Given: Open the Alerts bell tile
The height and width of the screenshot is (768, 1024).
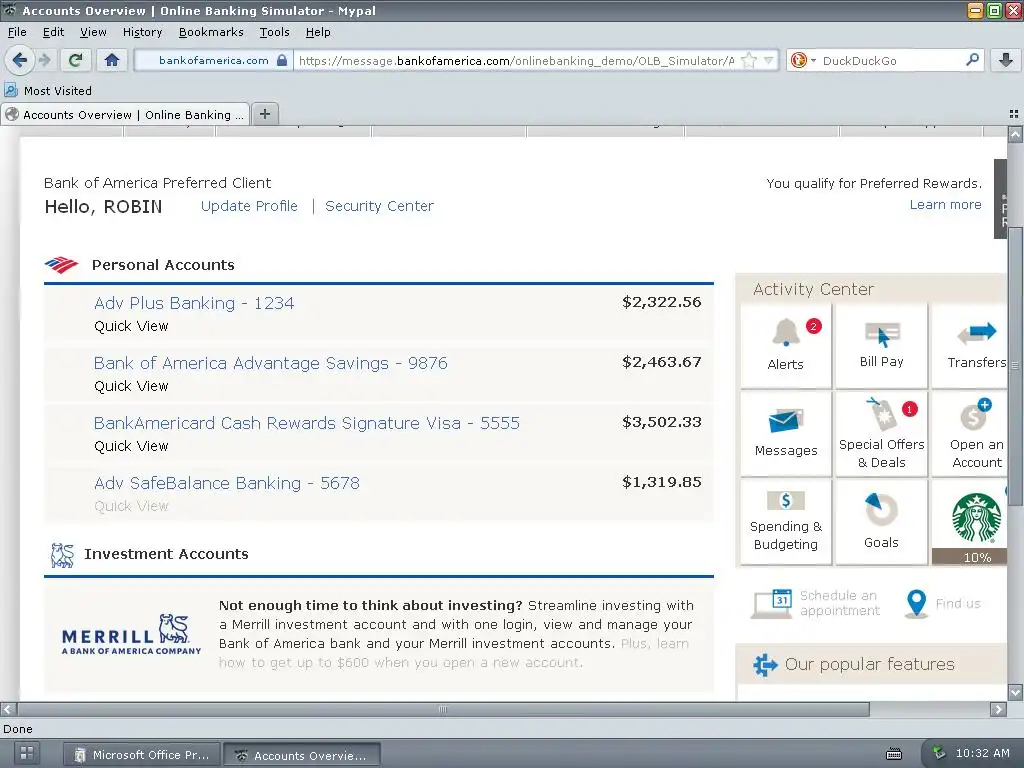Looking at the screenshot, I should coord(786,345).
